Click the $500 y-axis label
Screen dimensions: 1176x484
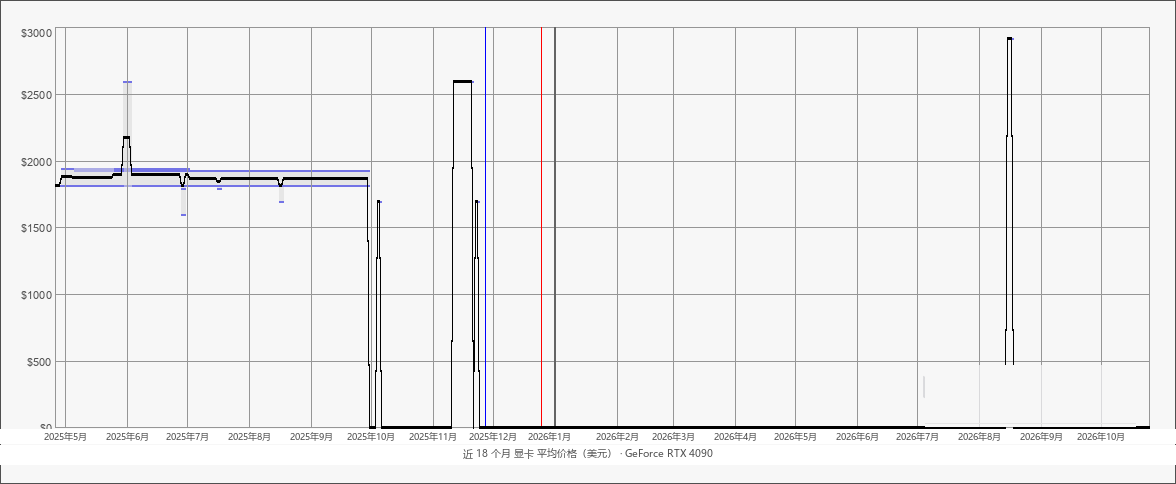pyautogui.click(x=40, y=362)
